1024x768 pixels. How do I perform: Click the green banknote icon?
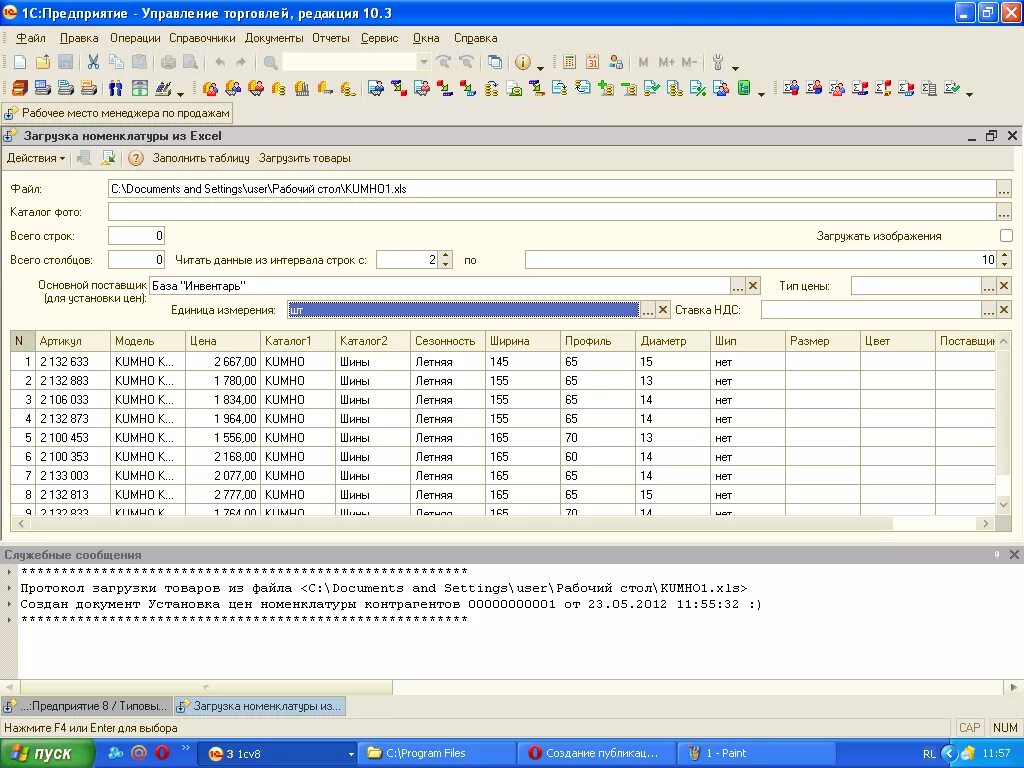point(139,88)
